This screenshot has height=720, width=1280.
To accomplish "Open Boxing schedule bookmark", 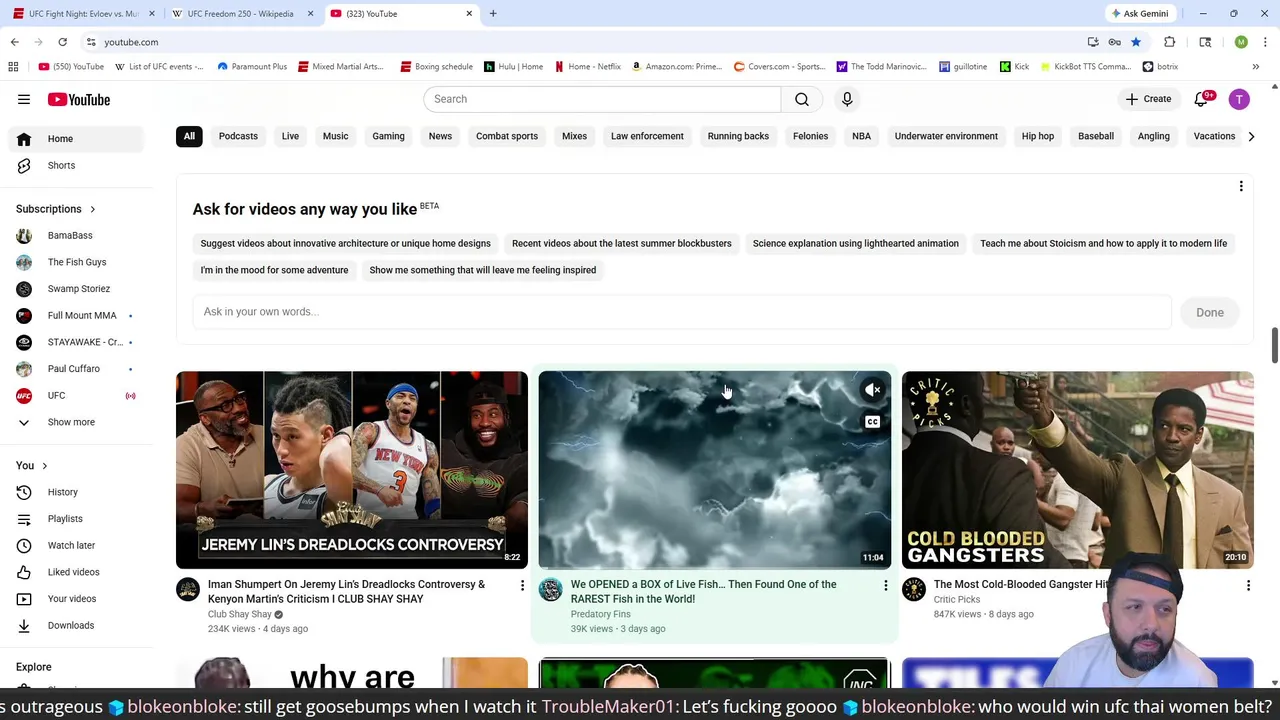I will tap(436, 67).
